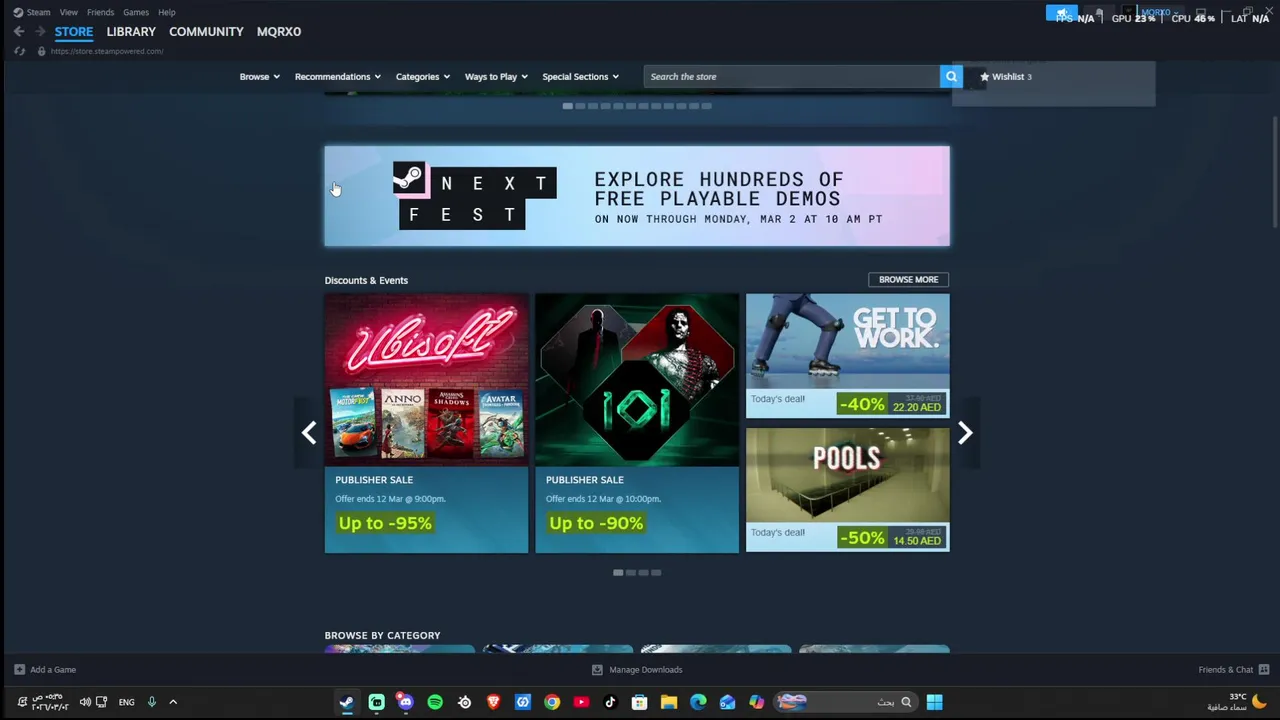
Task: Click the -50% 14.50 AED price tag
Action: tap(891, 538)
